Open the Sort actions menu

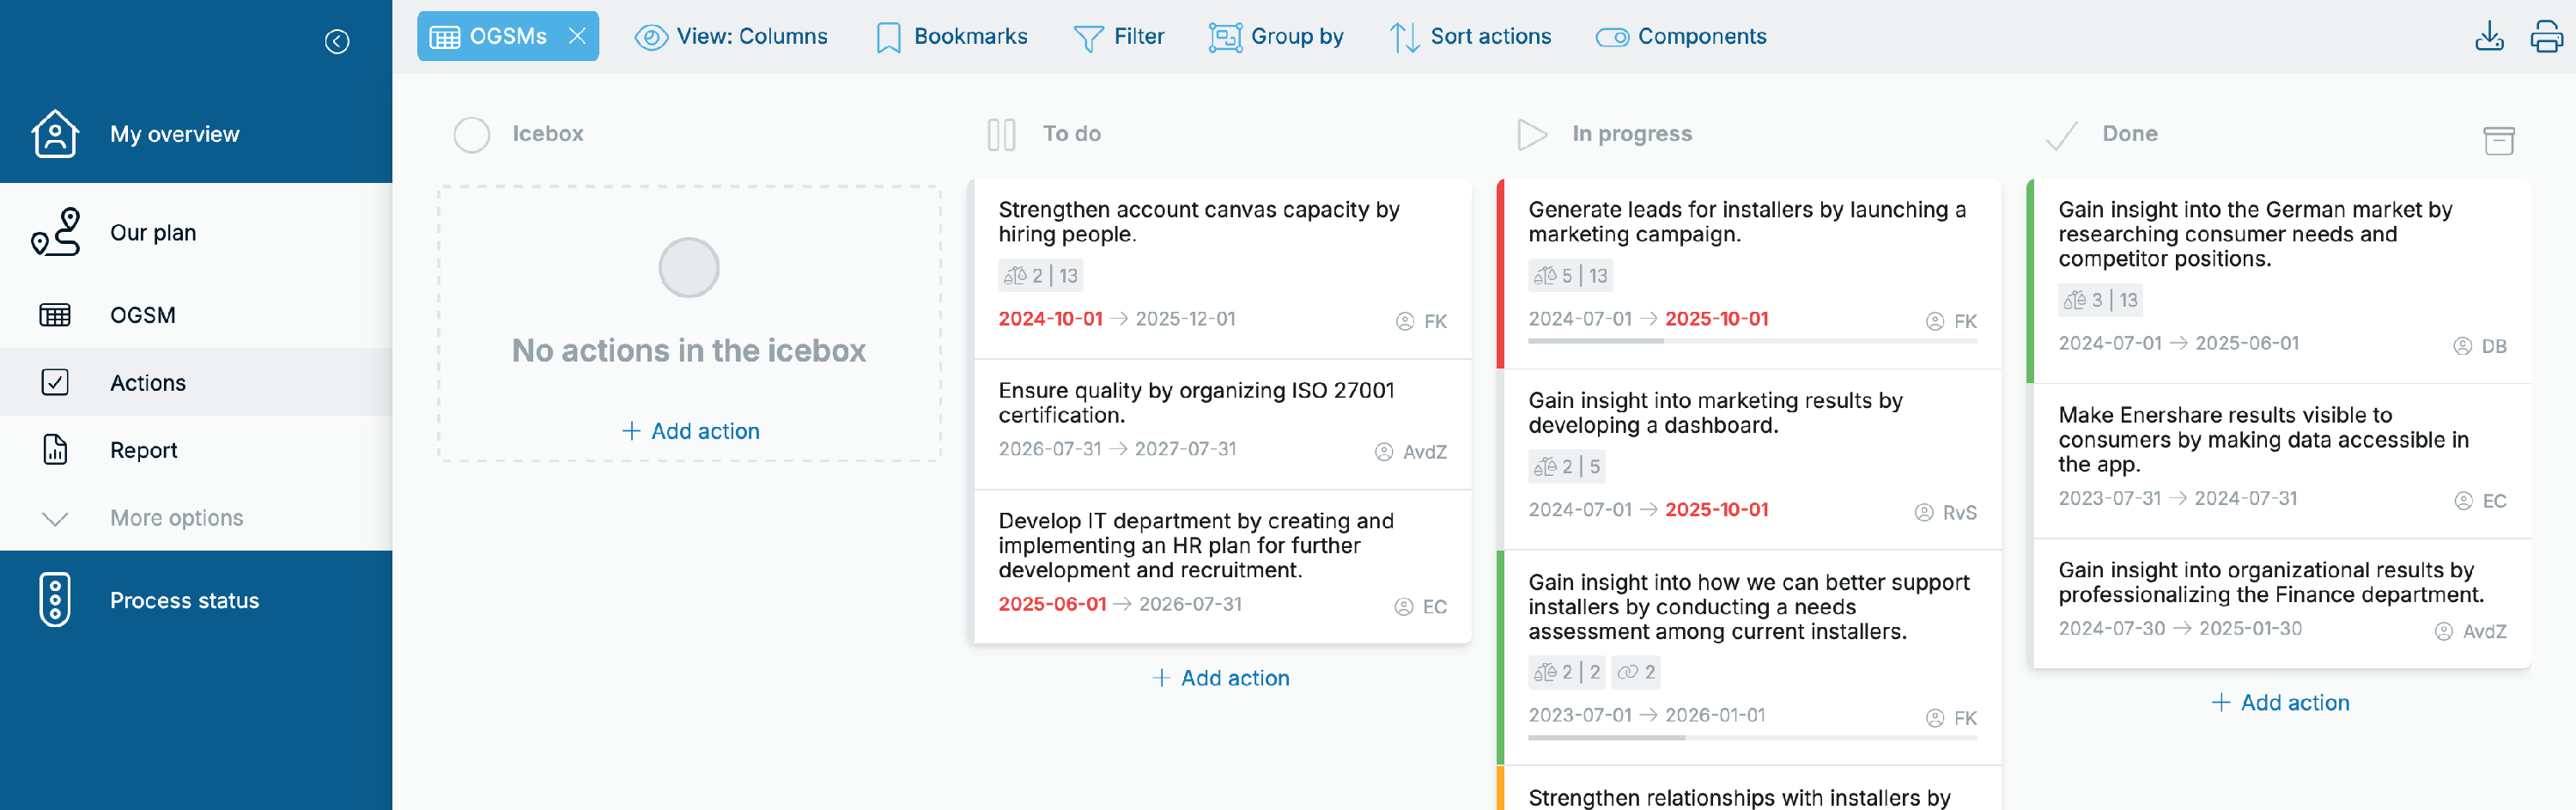click(1469, 37)
